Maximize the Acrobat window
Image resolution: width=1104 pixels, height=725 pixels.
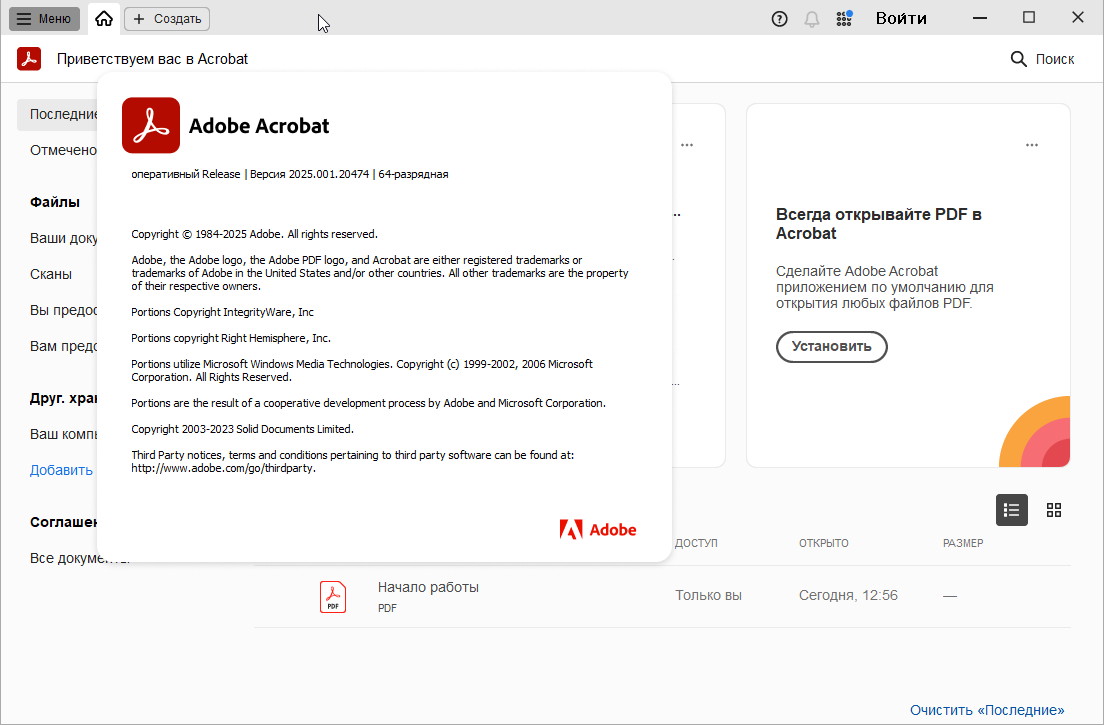pyautogui.click(x=1029, y=18)
